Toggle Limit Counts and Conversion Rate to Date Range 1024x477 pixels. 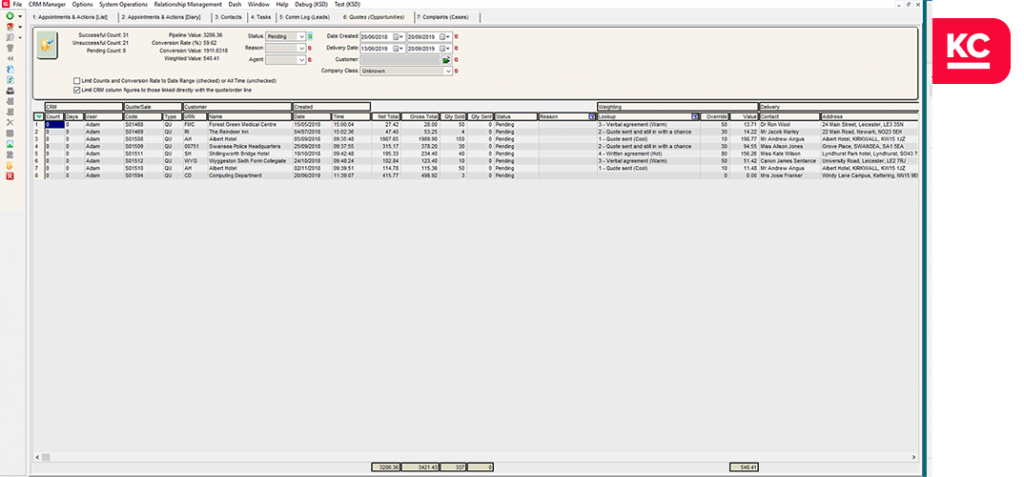[x=77, y=81]
